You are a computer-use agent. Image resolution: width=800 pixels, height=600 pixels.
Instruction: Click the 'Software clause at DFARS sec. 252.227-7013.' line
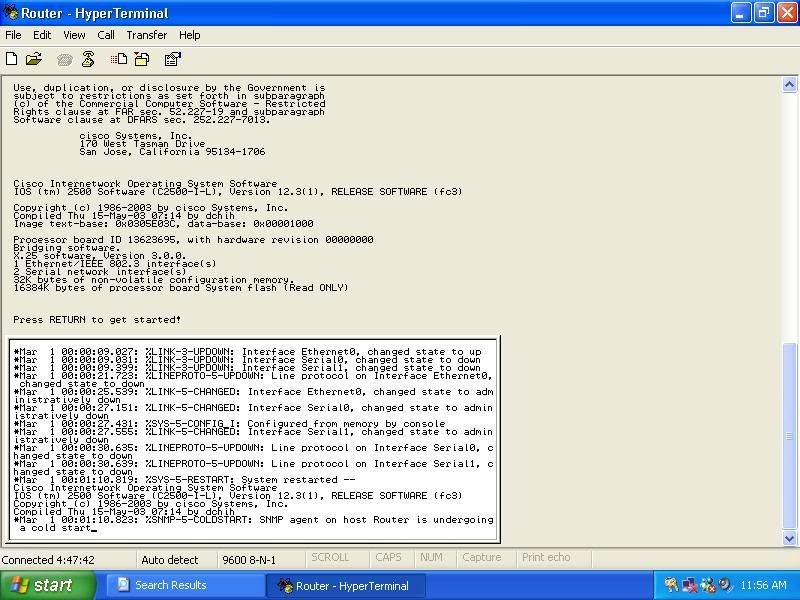(x=142, y=120)
